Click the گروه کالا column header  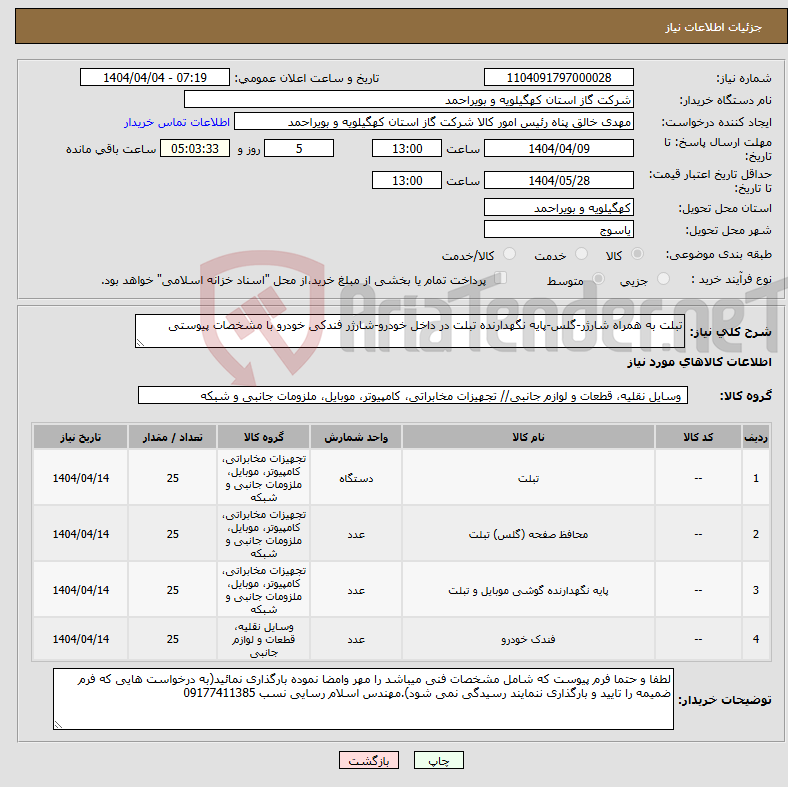tap(263, 437)
